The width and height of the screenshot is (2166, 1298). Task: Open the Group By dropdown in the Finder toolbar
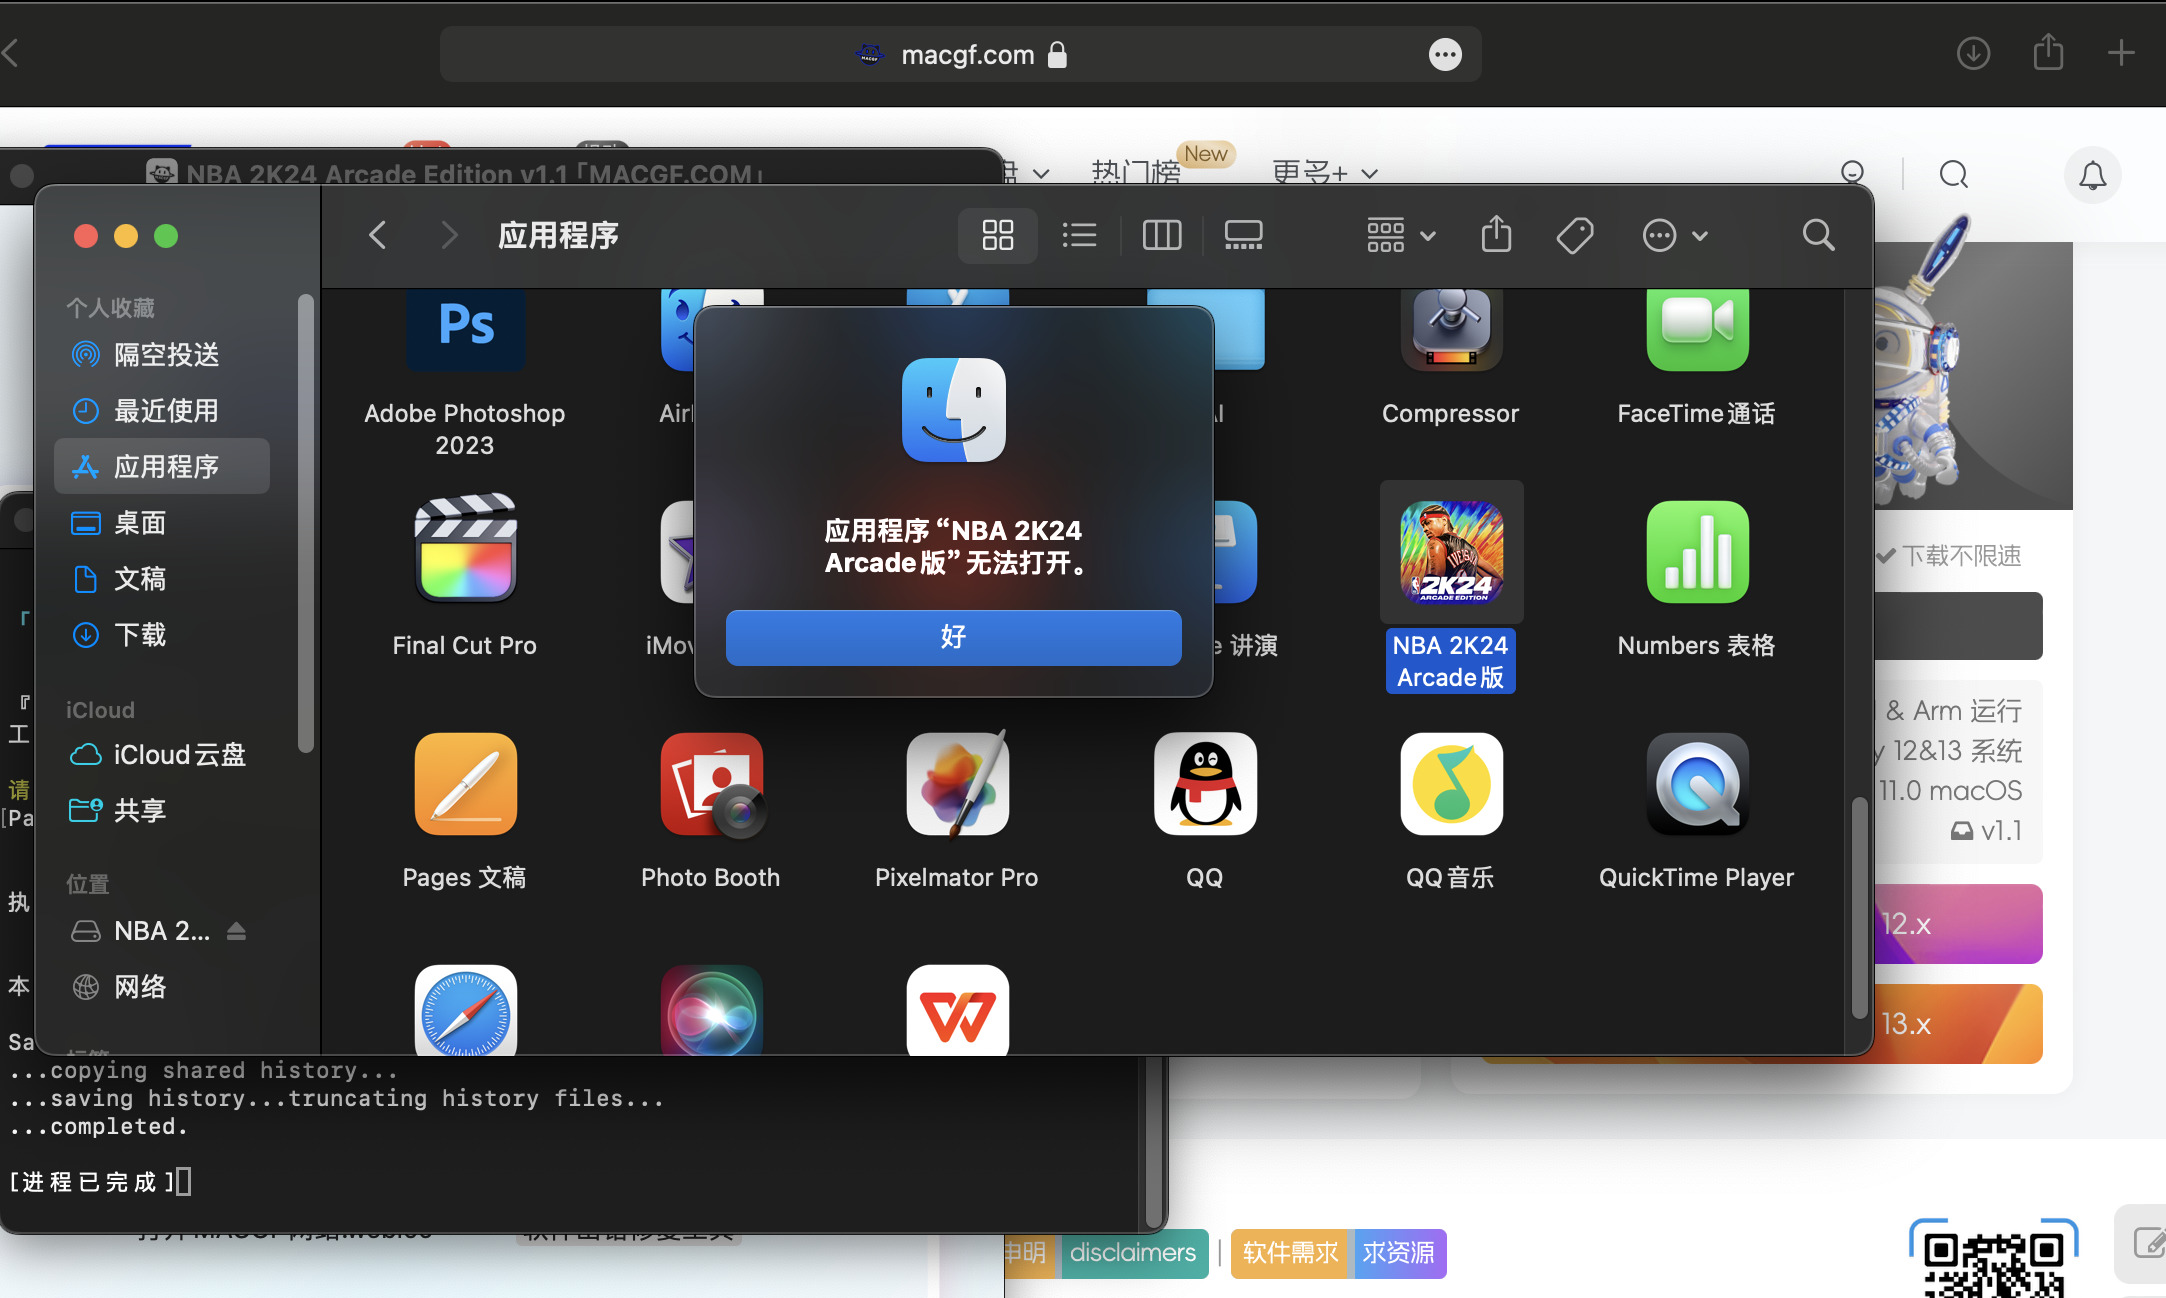[x=1400, y=236]
